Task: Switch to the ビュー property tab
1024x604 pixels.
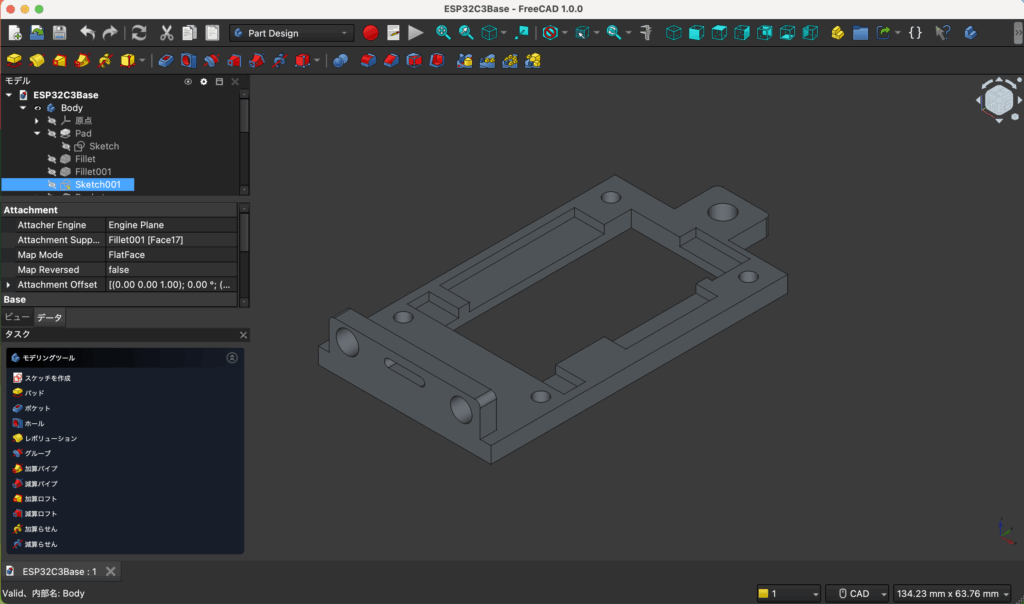Action: (x=17, y=317)
